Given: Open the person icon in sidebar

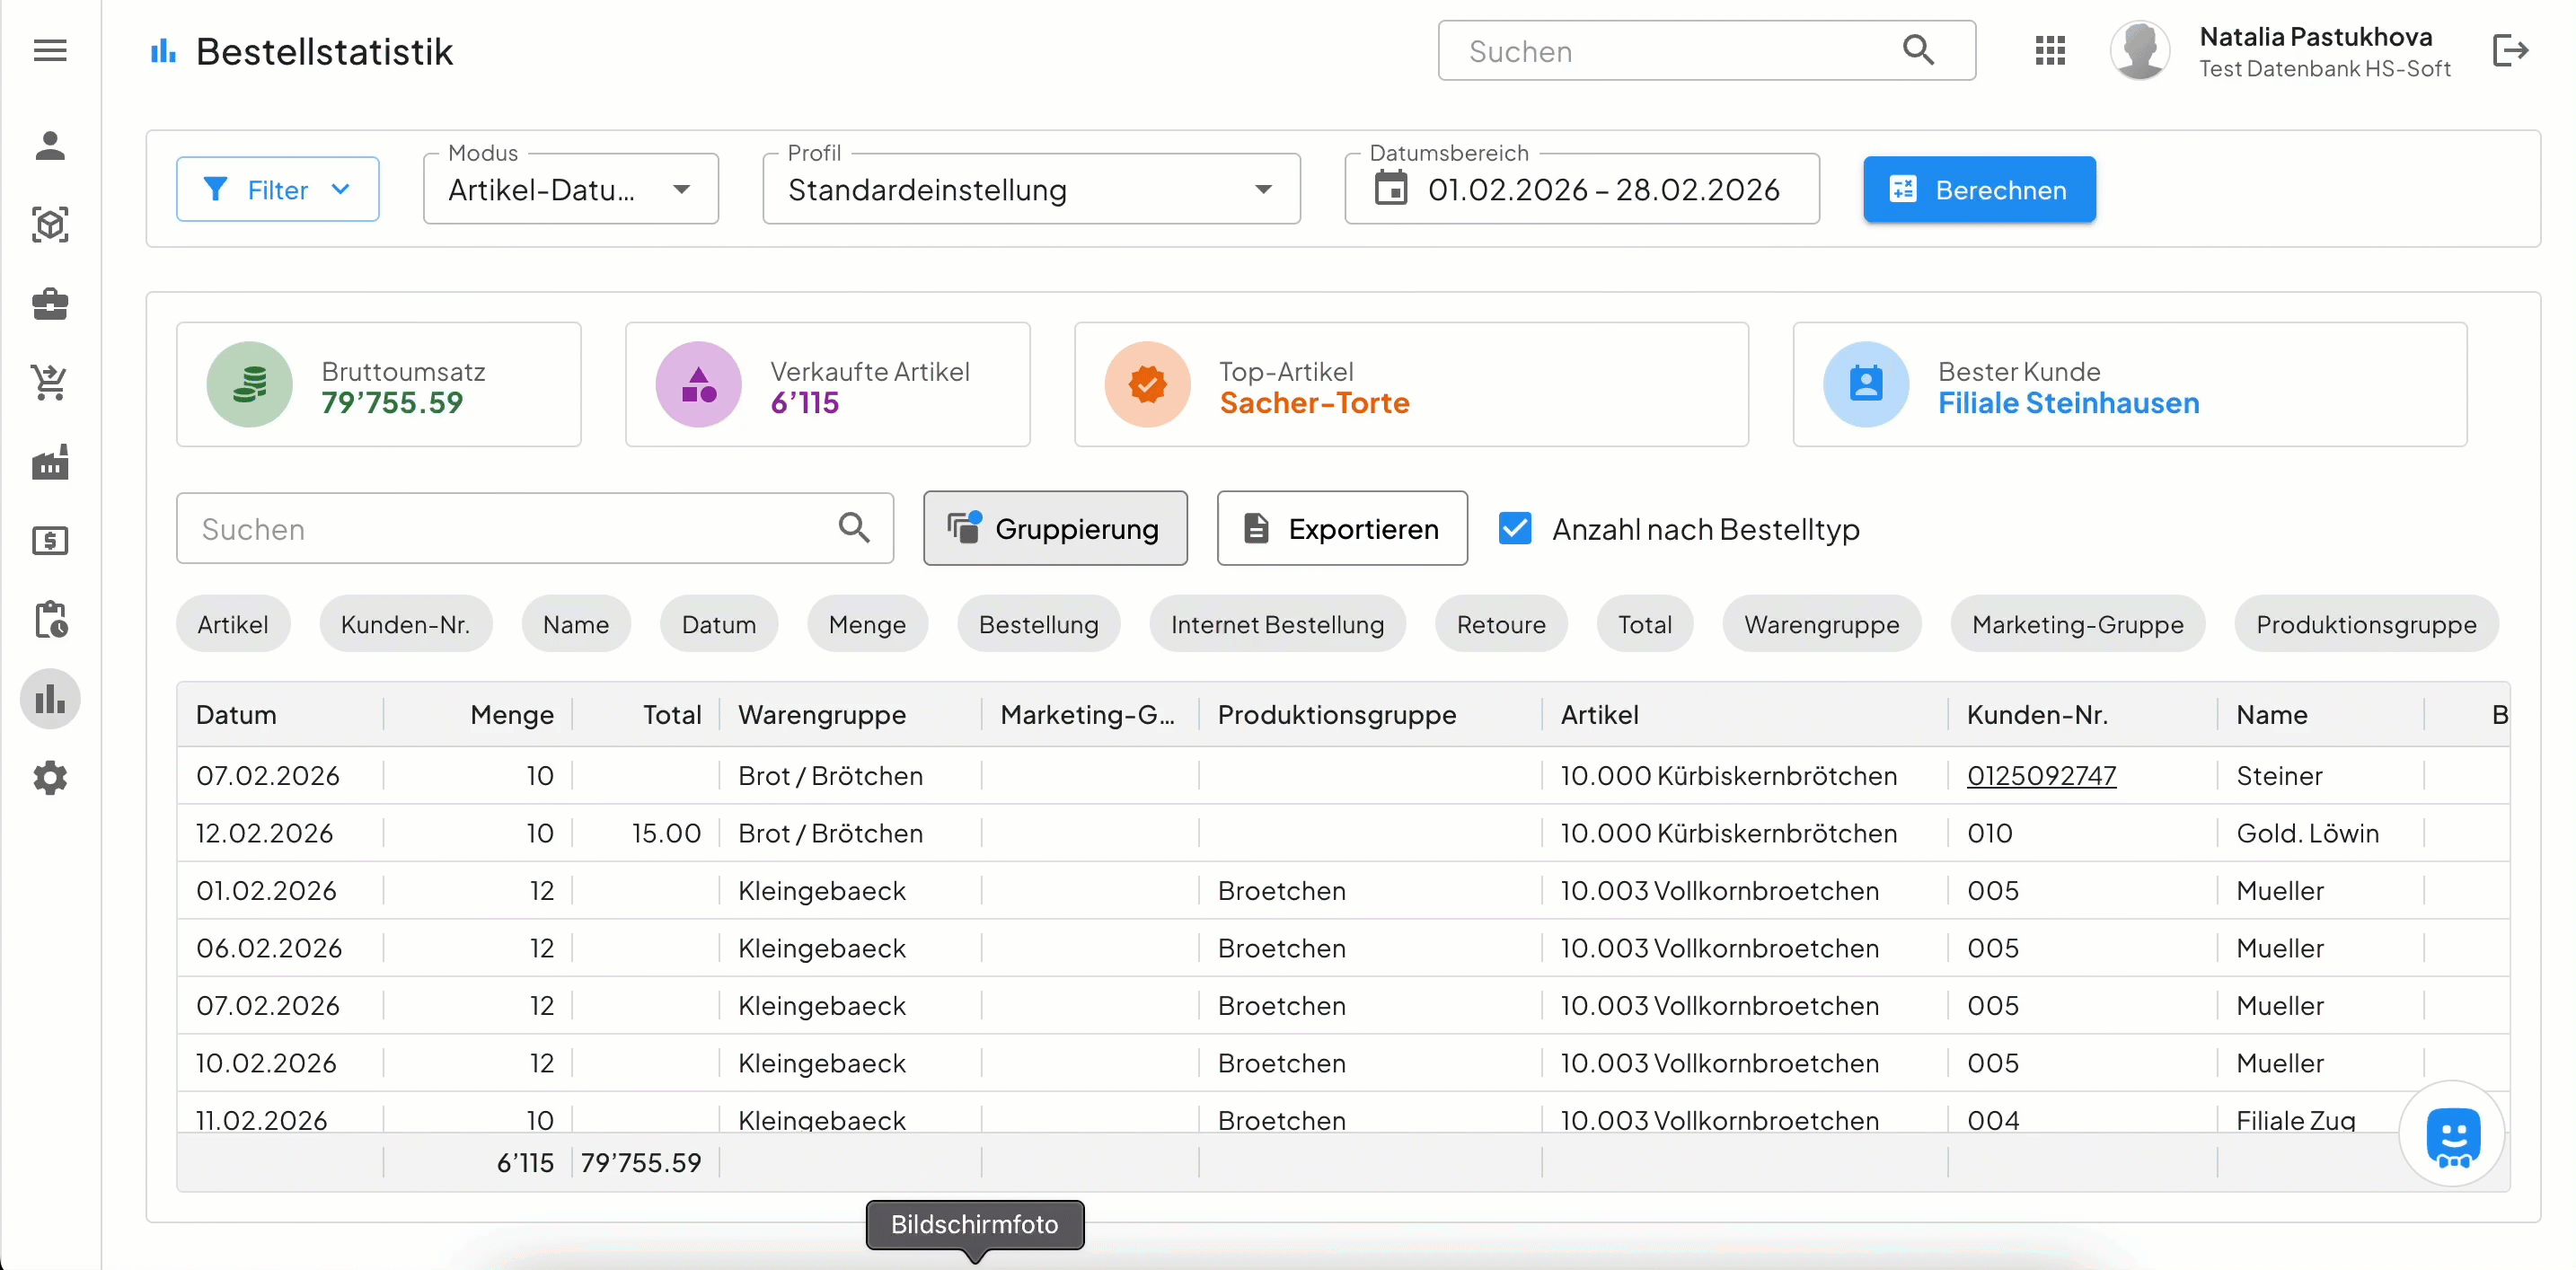Looking at the screenshot, I should pyautogui.click(x=50, y=146).
